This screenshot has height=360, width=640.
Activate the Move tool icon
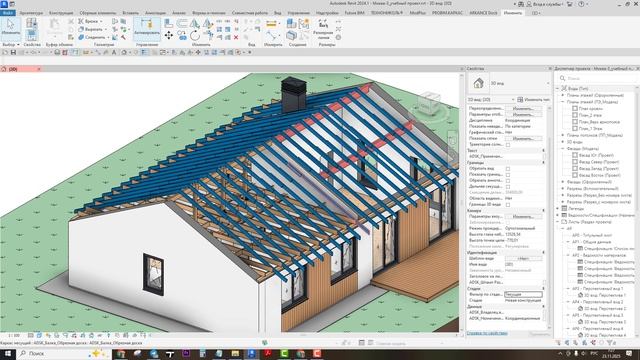pyautogui.click(x=169, y=36)
